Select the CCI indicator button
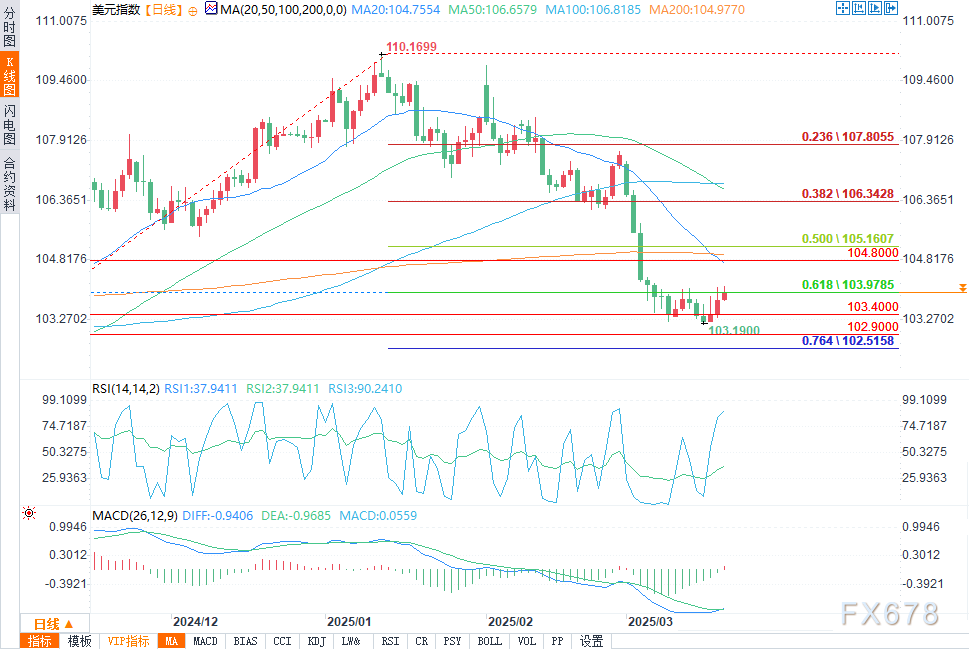The height and width of the screenshot is (649, 969). click(282, 641)
